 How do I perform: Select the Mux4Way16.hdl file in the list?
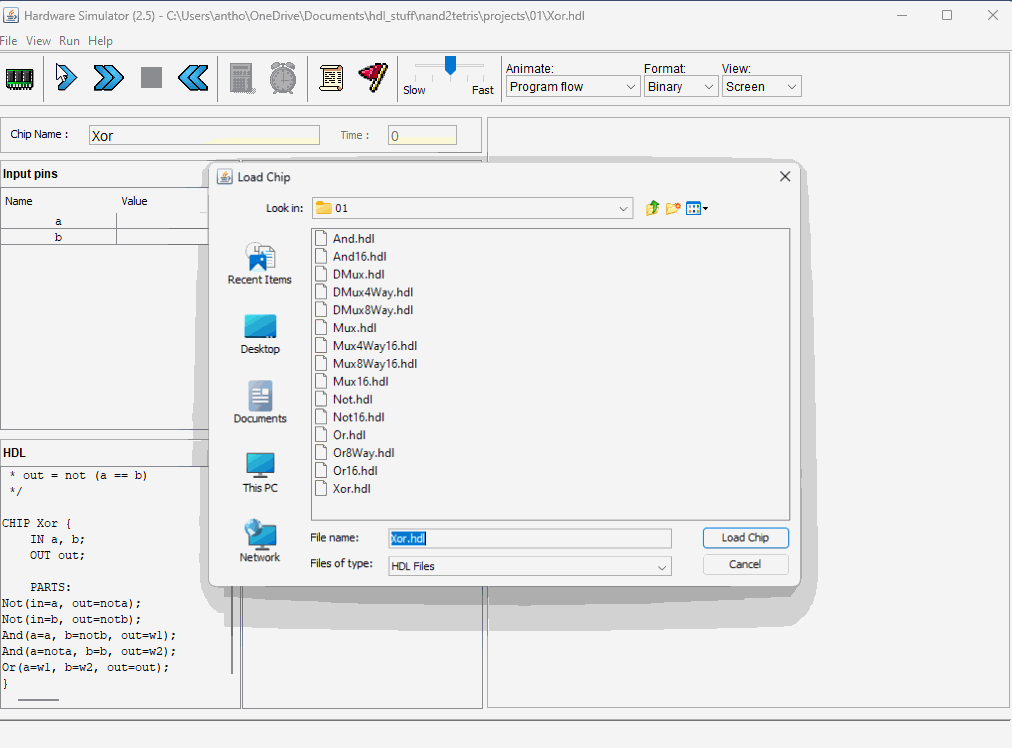(x=374, y=346)
